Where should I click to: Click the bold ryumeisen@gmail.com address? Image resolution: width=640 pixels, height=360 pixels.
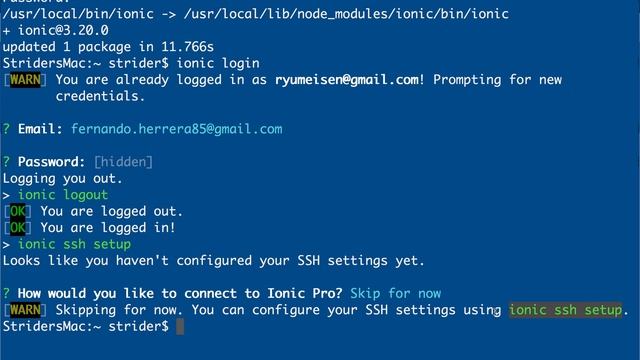point(347,80)
